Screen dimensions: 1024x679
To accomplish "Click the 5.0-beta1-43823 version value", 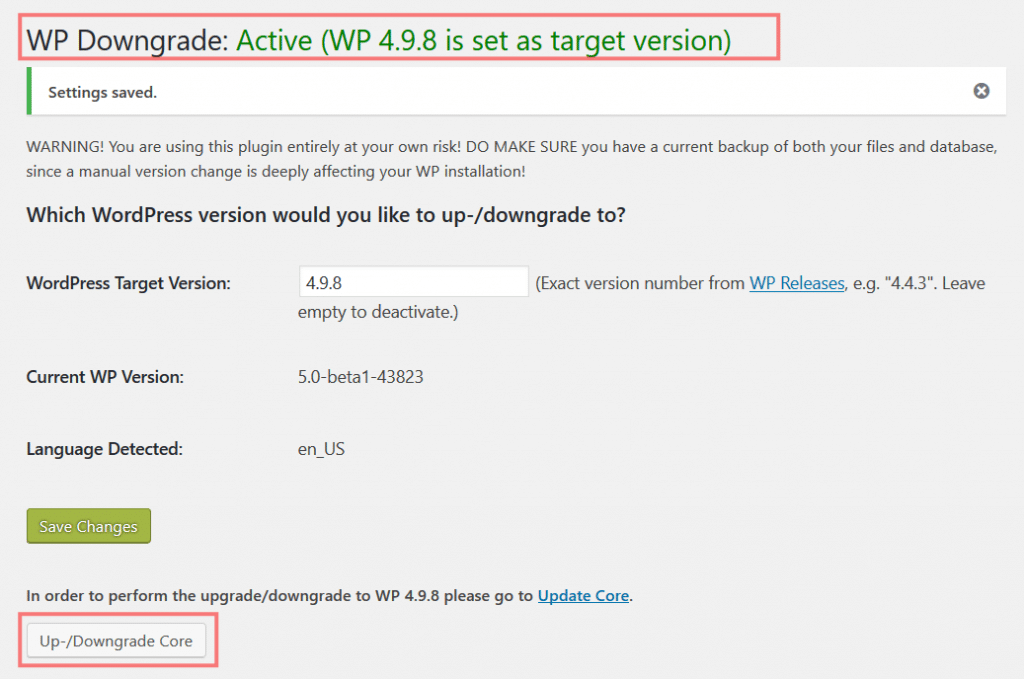I will (360, 377).
